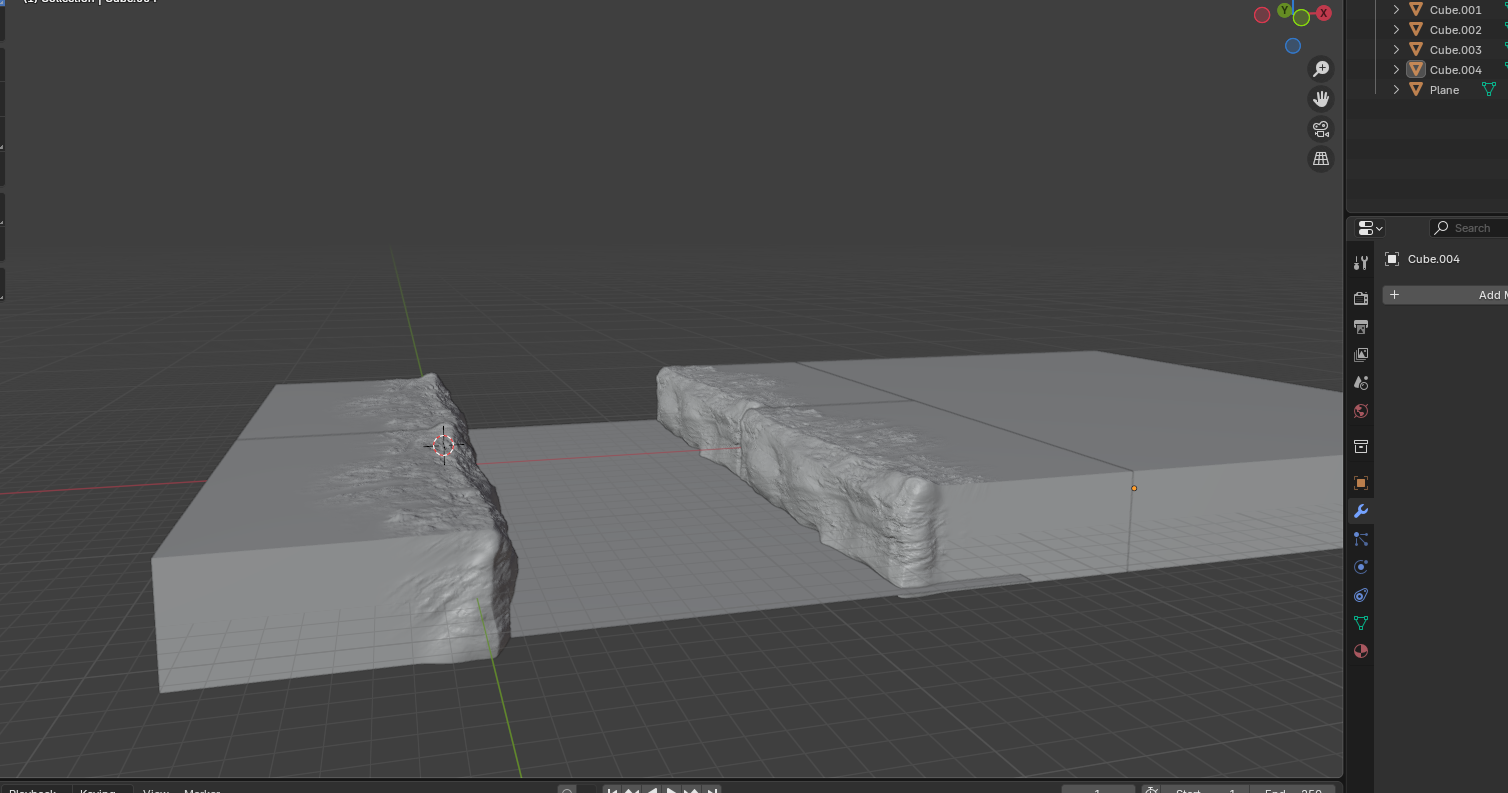1508x793 pixels.
Task: Toggle perspective/orthographic grid icon
Action: [1321, 159]
